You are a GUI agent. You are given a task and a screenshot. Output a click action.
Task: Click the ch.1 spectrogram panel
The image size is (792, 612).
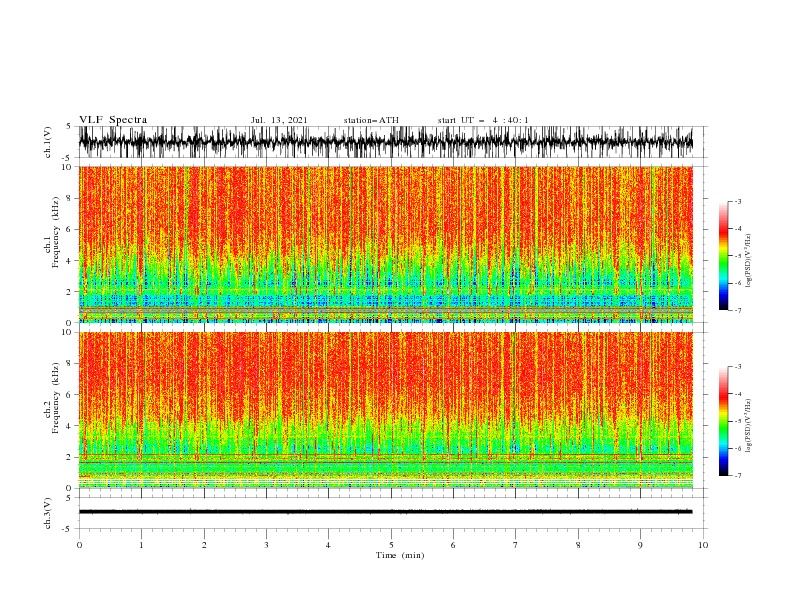pos(385,244)
